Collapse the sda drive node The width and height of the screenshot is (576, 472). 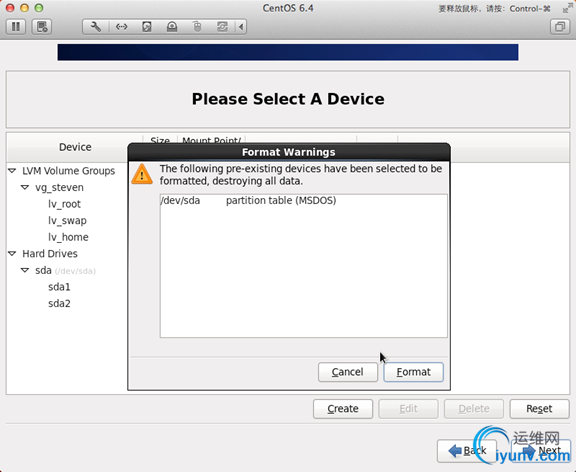pos(25,270)
